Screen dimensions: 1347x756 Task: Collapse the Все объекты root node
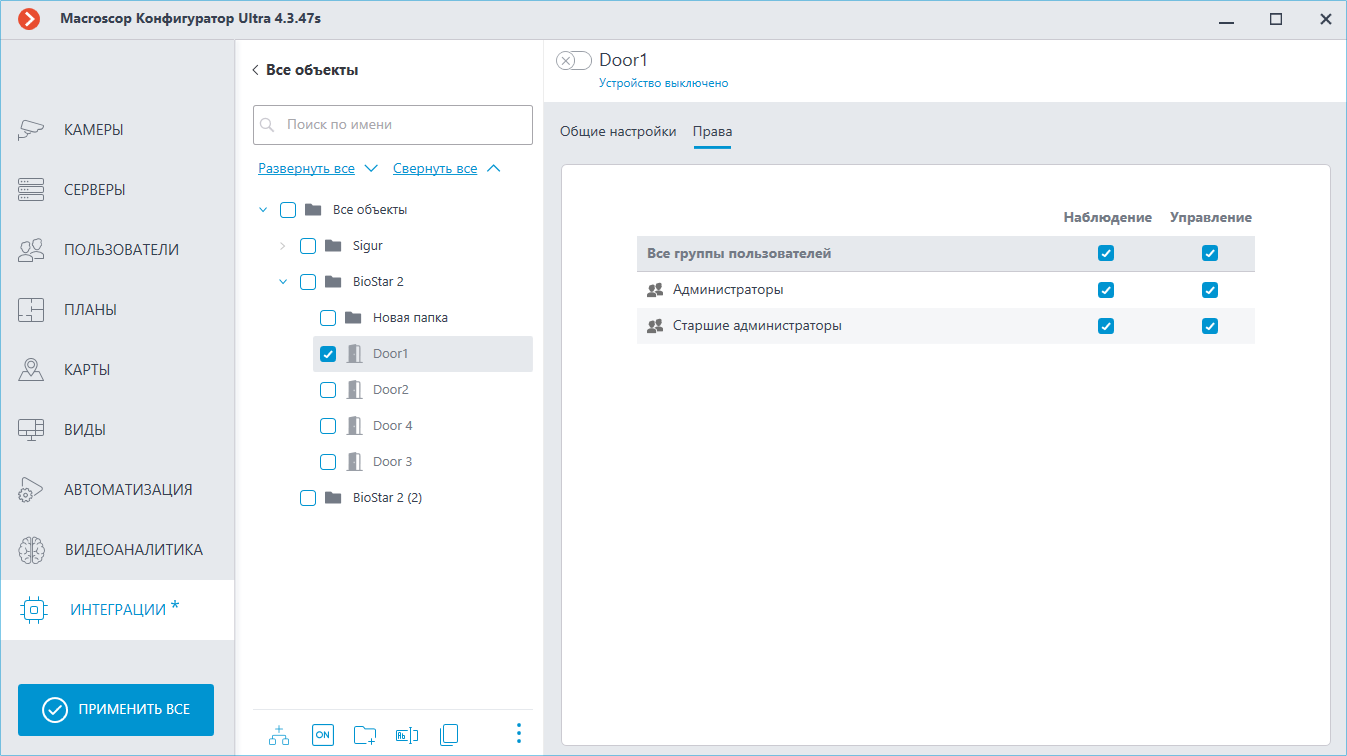pos(263,210)
